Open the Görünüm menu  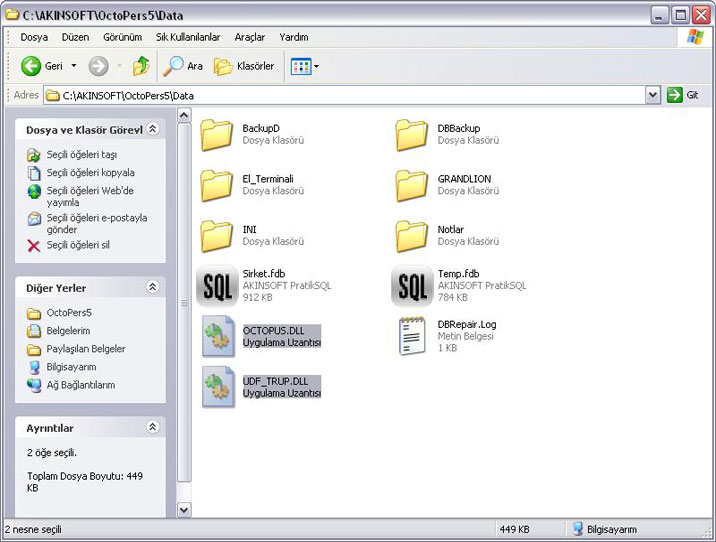tap(122, 37)
